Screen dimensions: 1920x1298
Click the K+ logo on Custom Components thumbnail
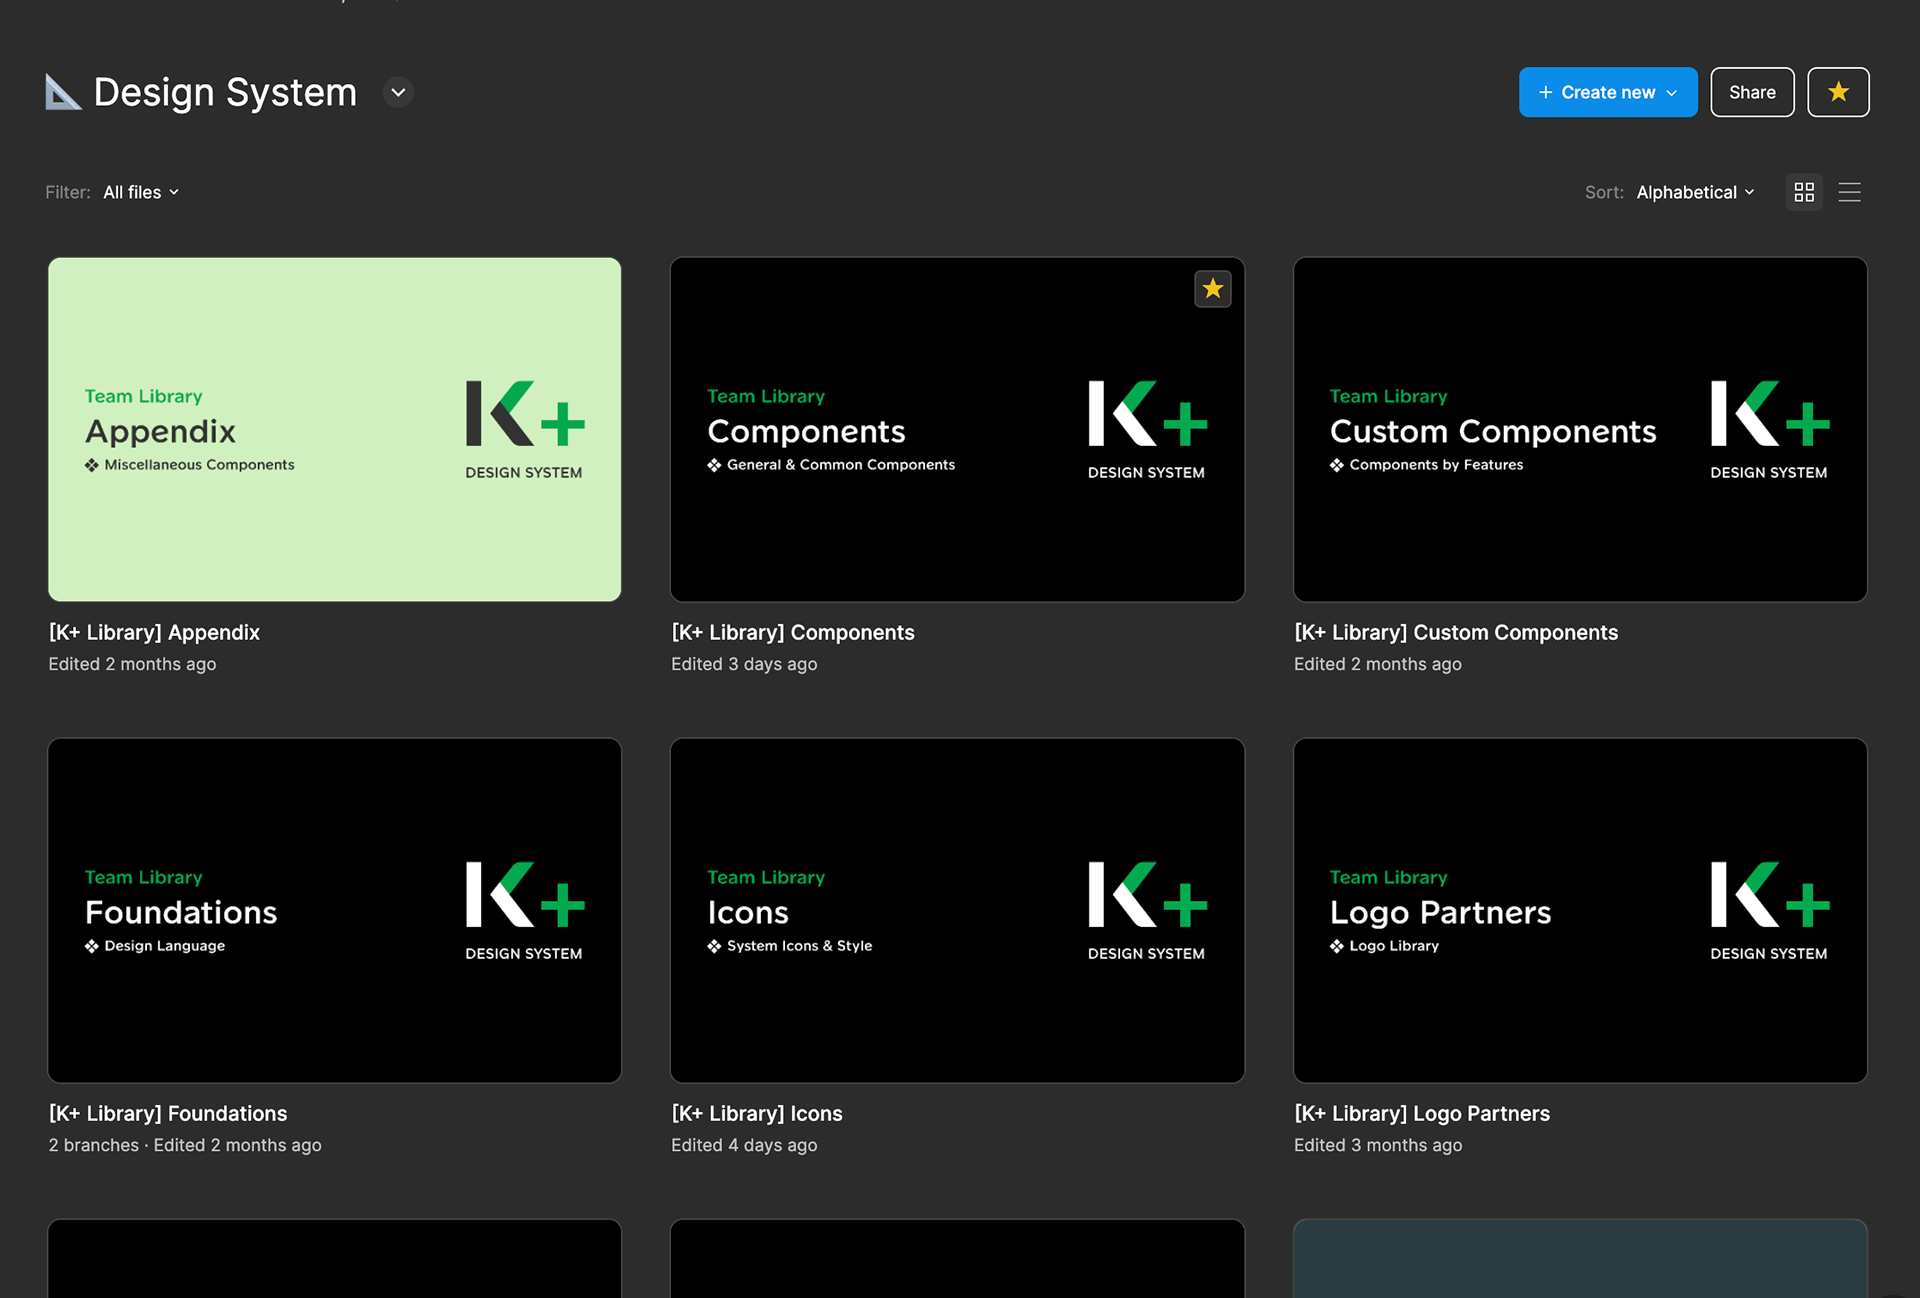coord(1770,413)
